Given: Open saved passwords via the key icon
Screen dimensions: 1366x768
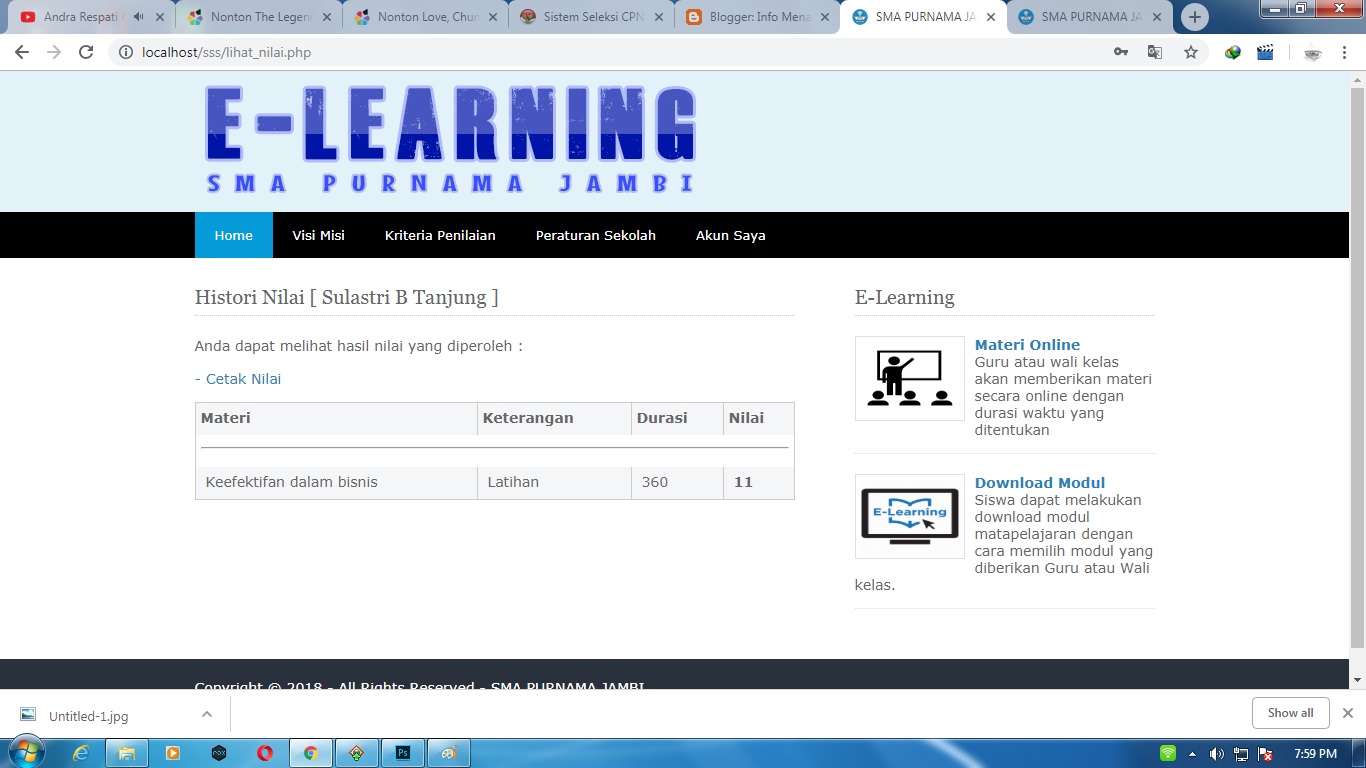Looking at the screenshot, I should pos(1121,51).
